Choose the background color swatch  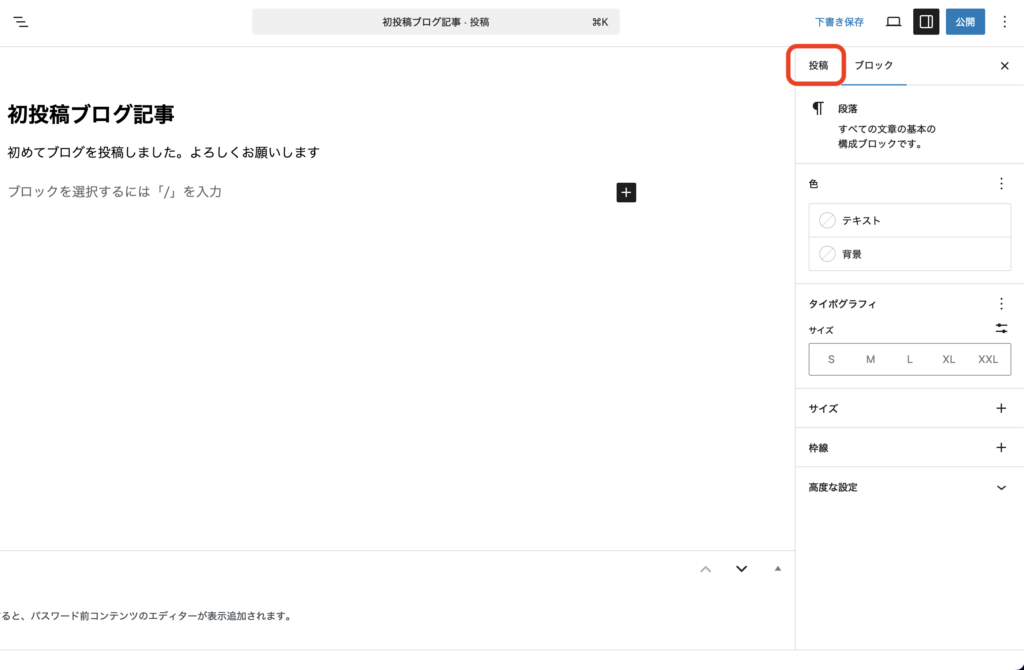pos(827,254)
